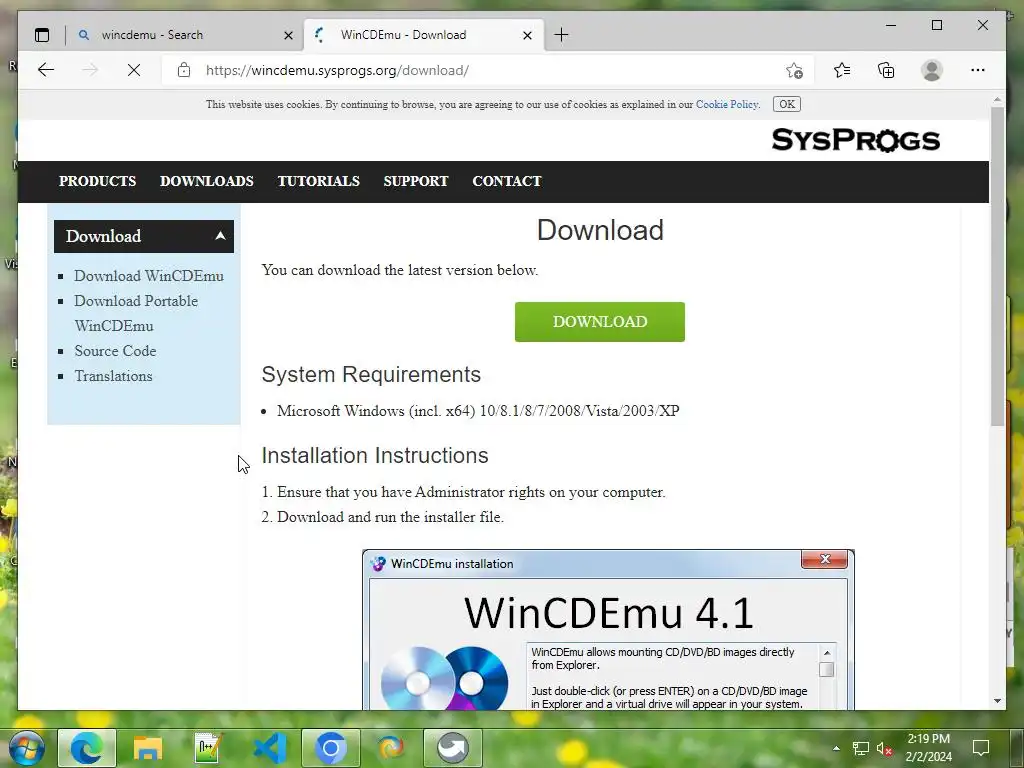Viewport: 1024px width, 768px height.
Task: Open the Download Portable WinCDEmu link
Action: 136,313
